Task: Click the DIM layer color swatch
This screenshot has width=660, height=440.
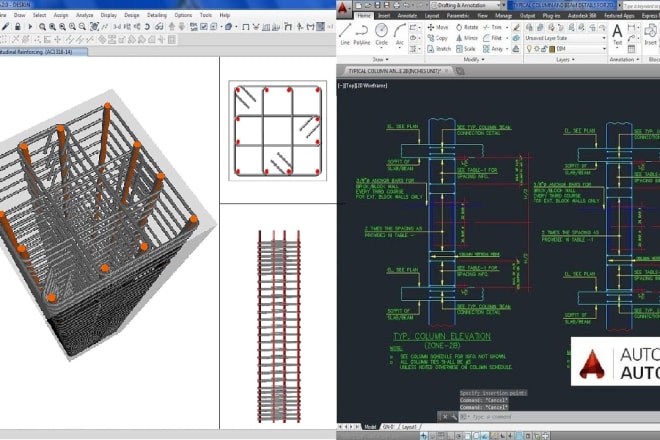Action: pos(552,49)
